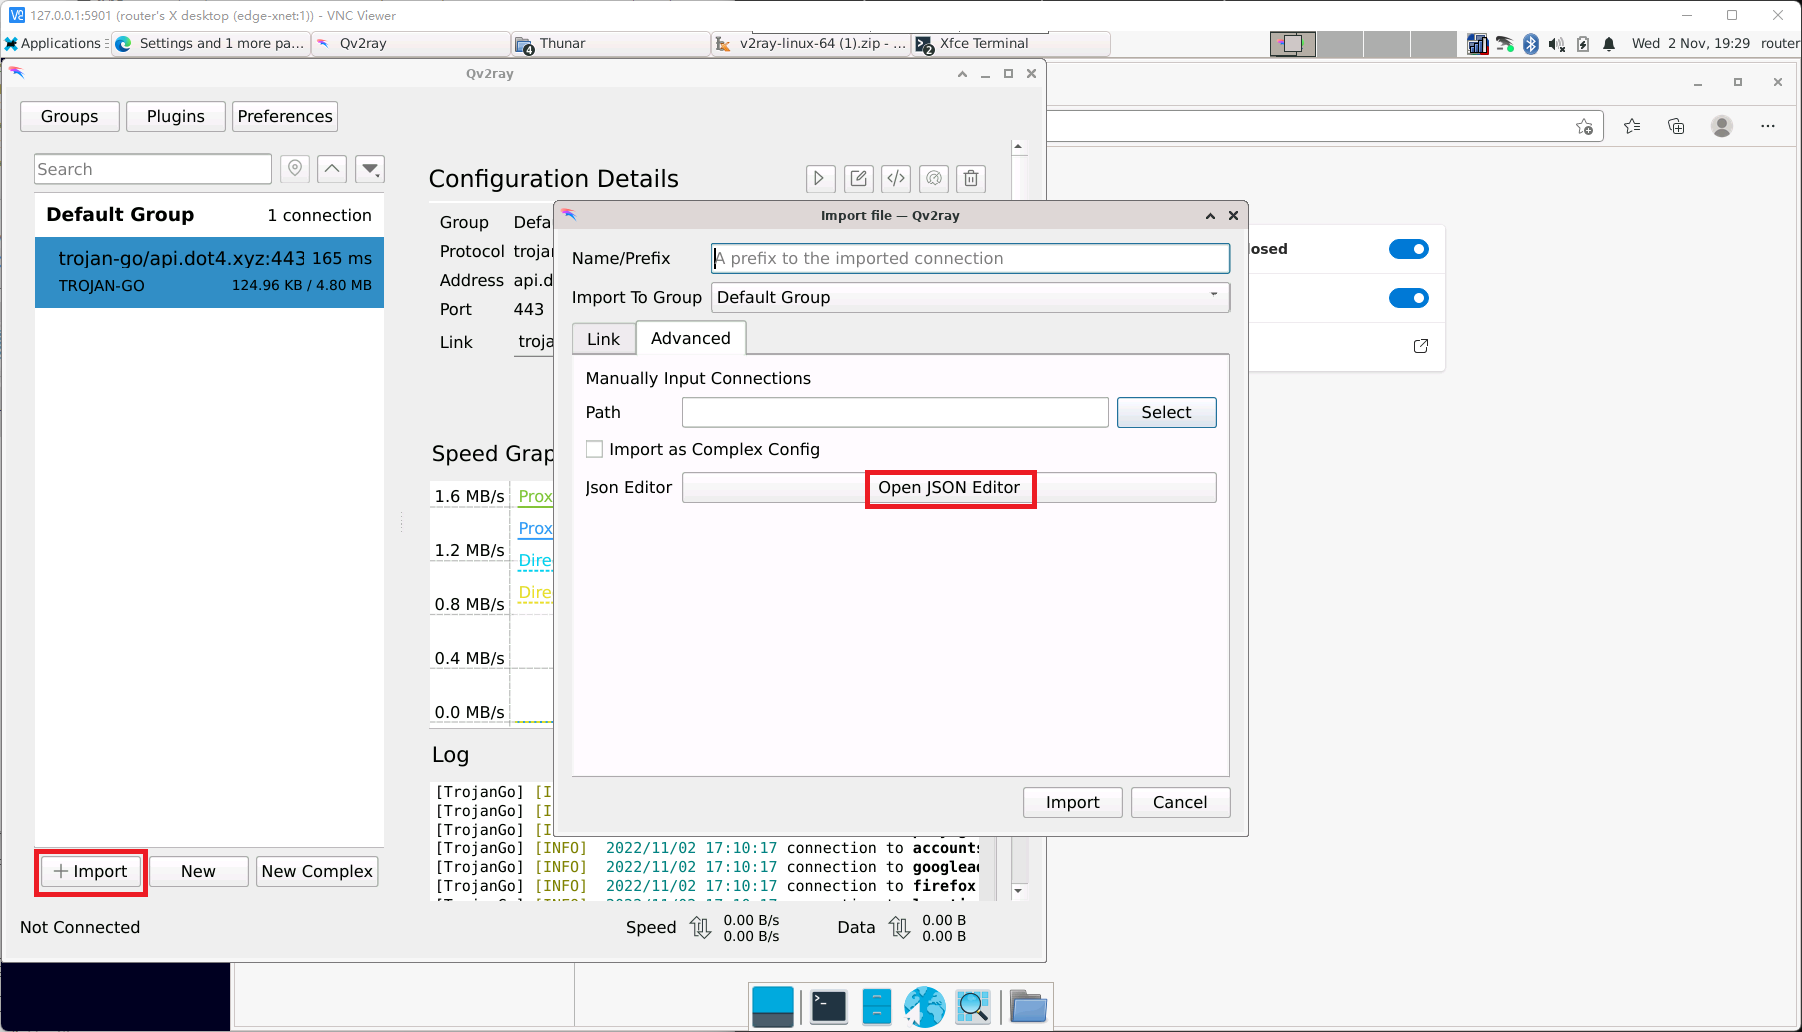The height and width of the screenshot is (1032, 1802).
Task: Open the JSON code editor icon
Action: click(896, 179)
